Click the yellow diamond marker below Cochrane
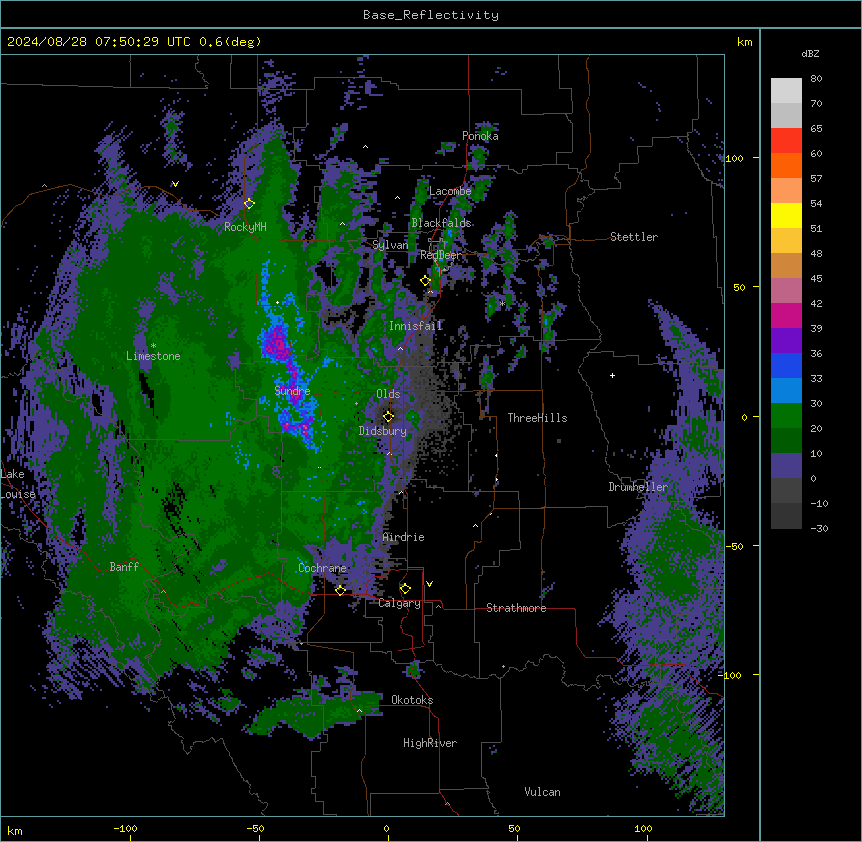Viewport: 862px width, 842px height. coord(340,590)
